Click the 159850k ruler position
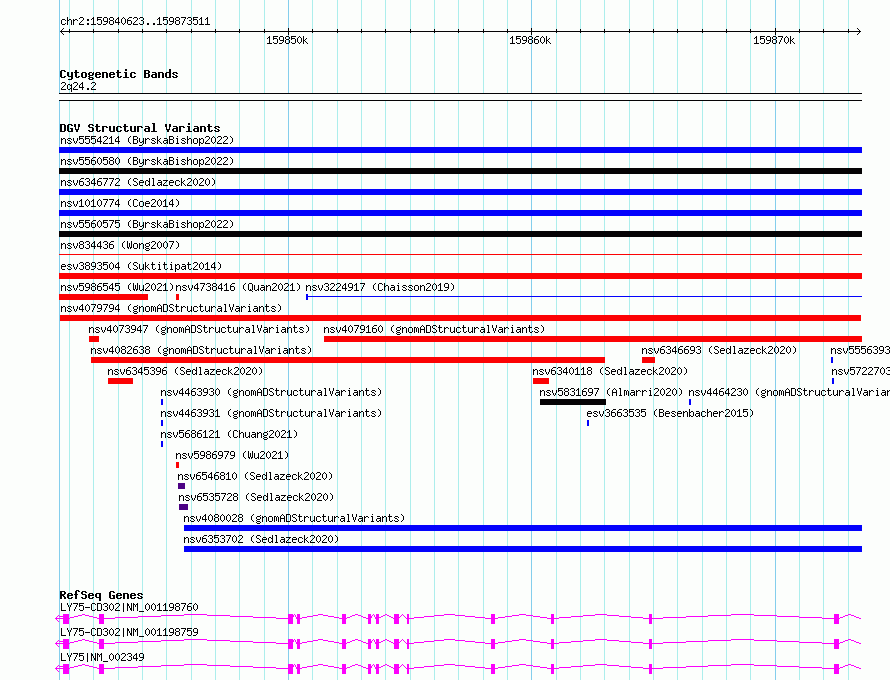 287,40
